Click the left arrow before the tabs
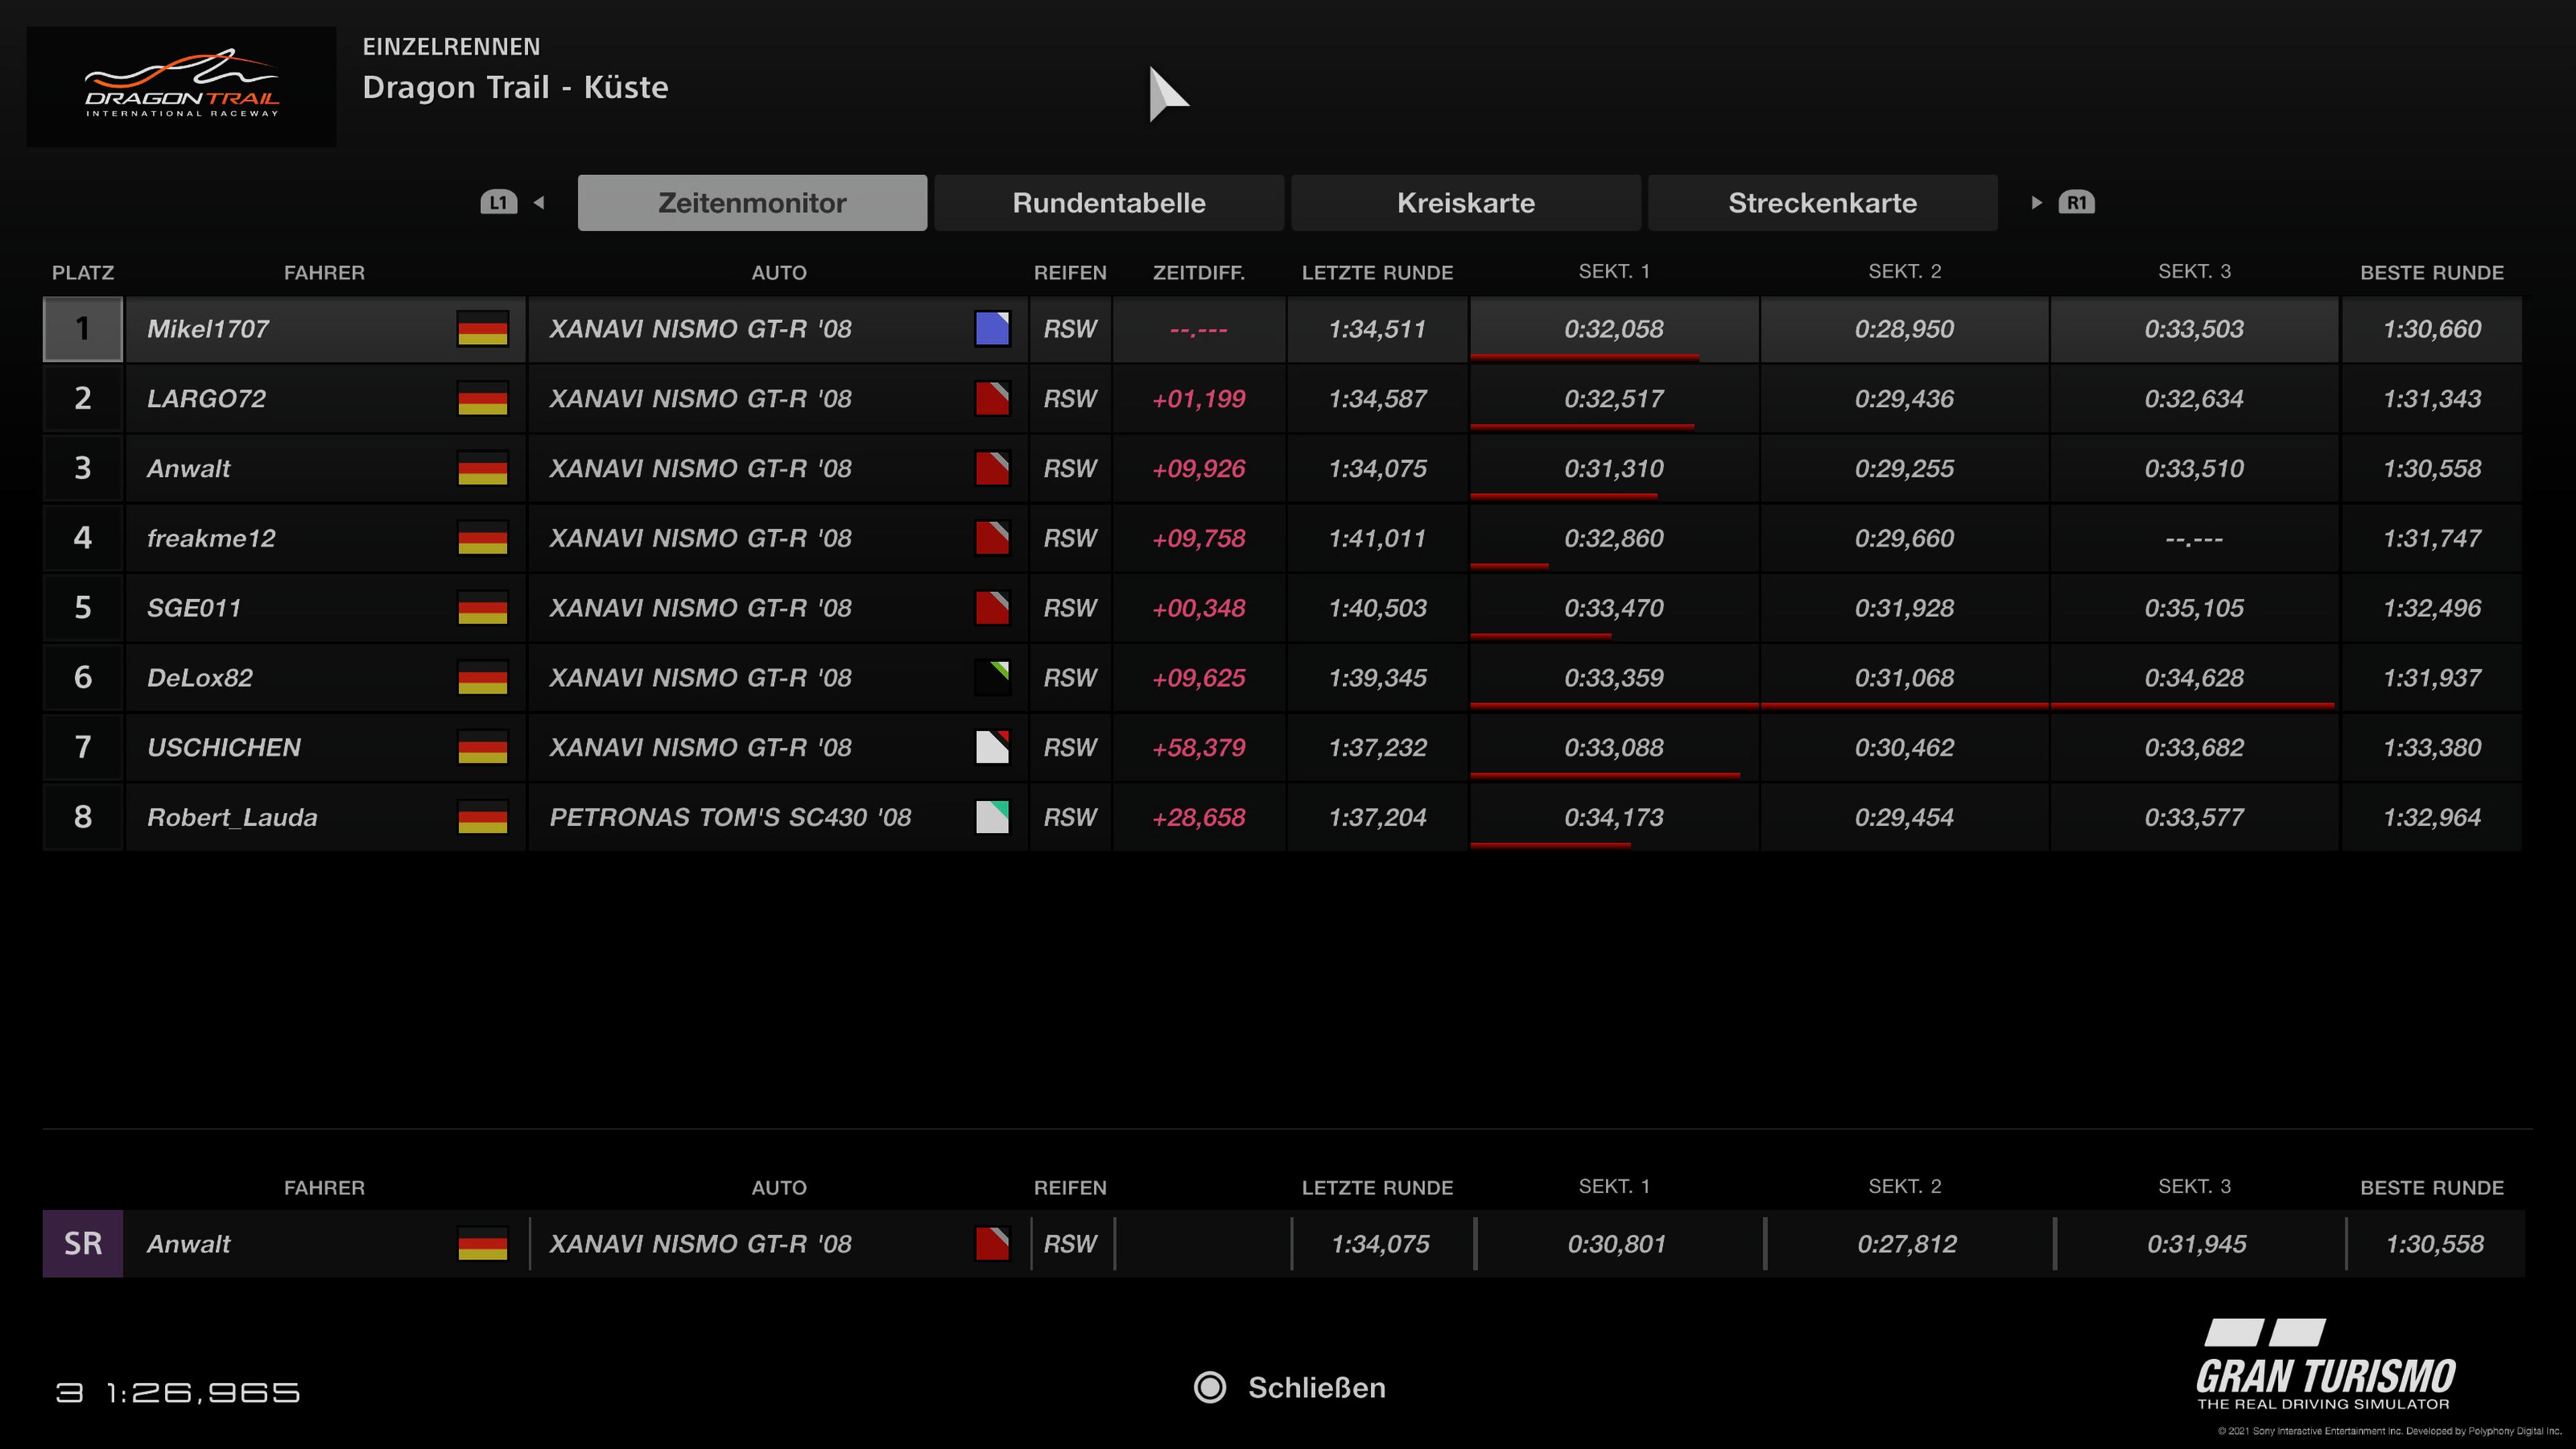 pyautogui.click(x=540, y=203)
